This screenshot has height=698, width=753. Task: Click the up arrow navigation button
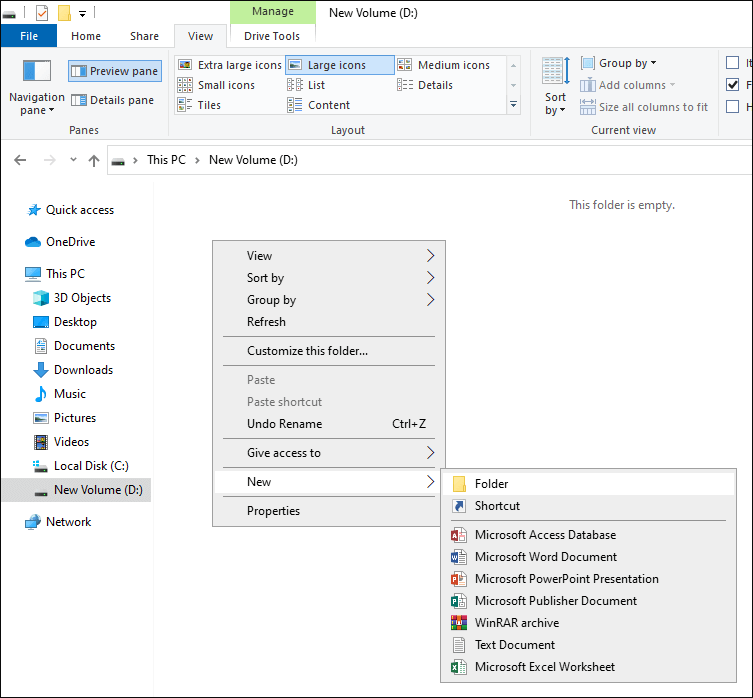pos(94,160)
